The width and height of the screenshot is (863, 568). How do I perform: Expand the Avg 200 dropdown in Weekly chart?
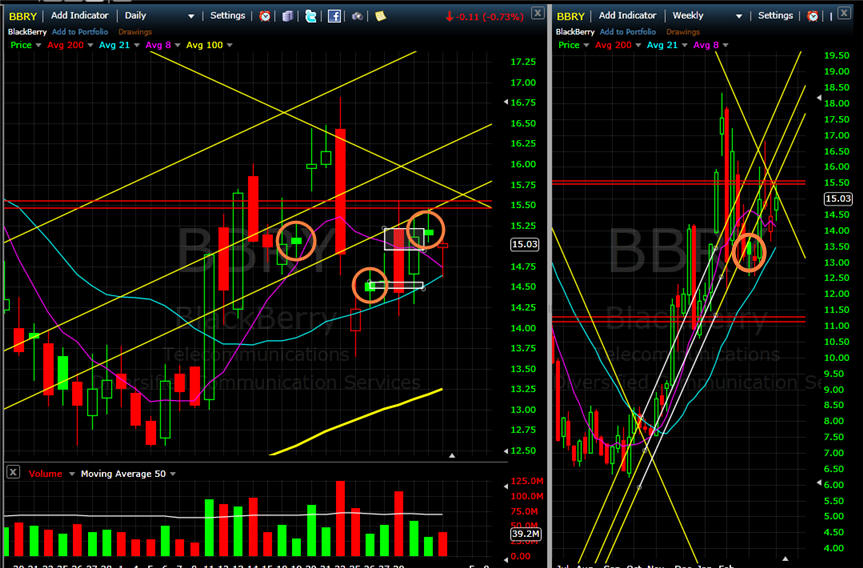tap(638, 45)
